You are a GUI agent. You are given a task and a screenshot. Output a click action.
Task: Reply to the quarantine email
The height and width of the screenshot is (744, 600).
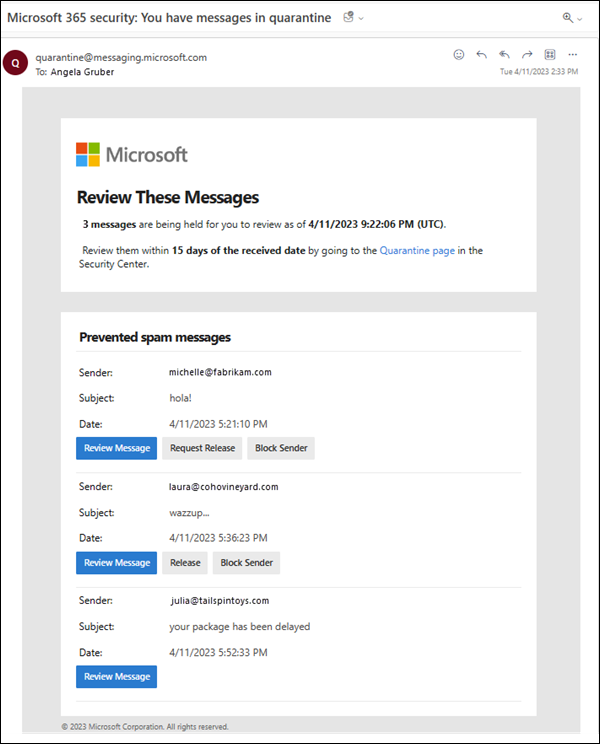pos(482,55)
